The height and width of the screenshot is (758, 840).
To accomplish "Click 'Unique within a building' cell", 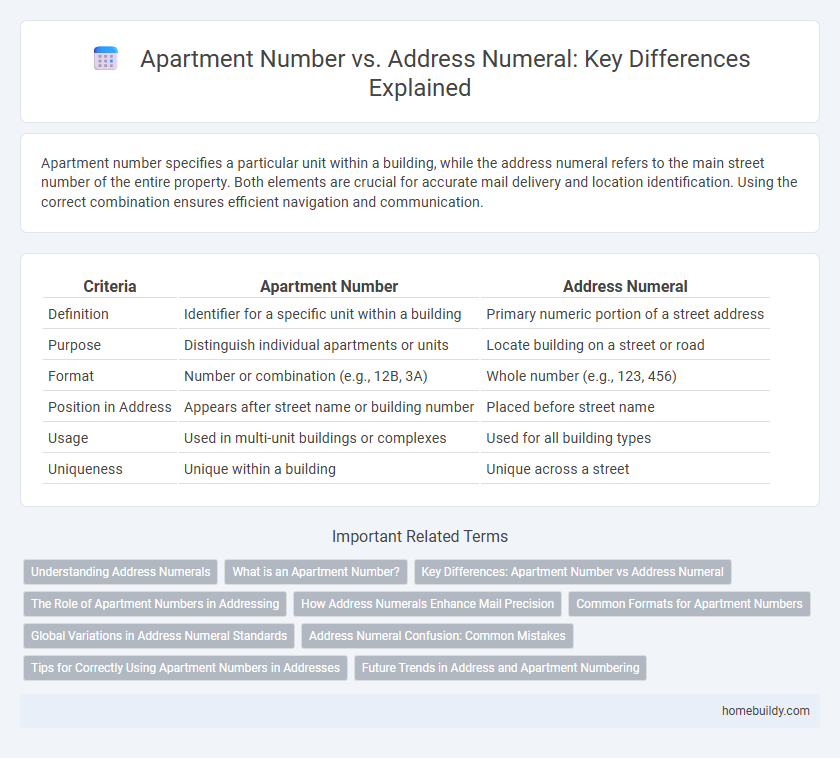I will pos(260,469).
